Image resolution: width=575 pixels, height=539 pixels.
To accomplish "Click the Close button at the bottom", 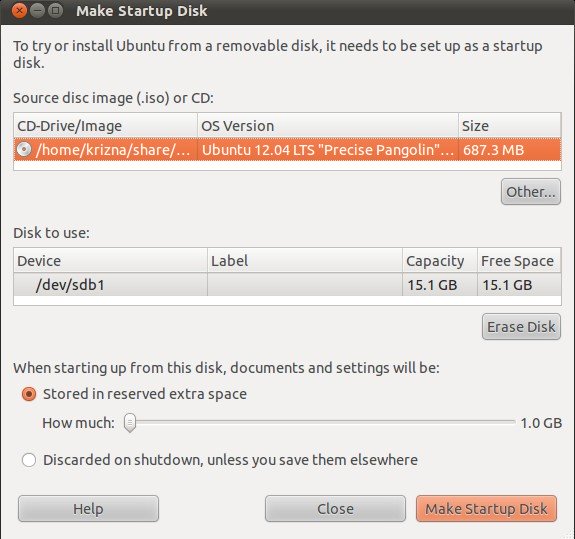I will (335, 509).
